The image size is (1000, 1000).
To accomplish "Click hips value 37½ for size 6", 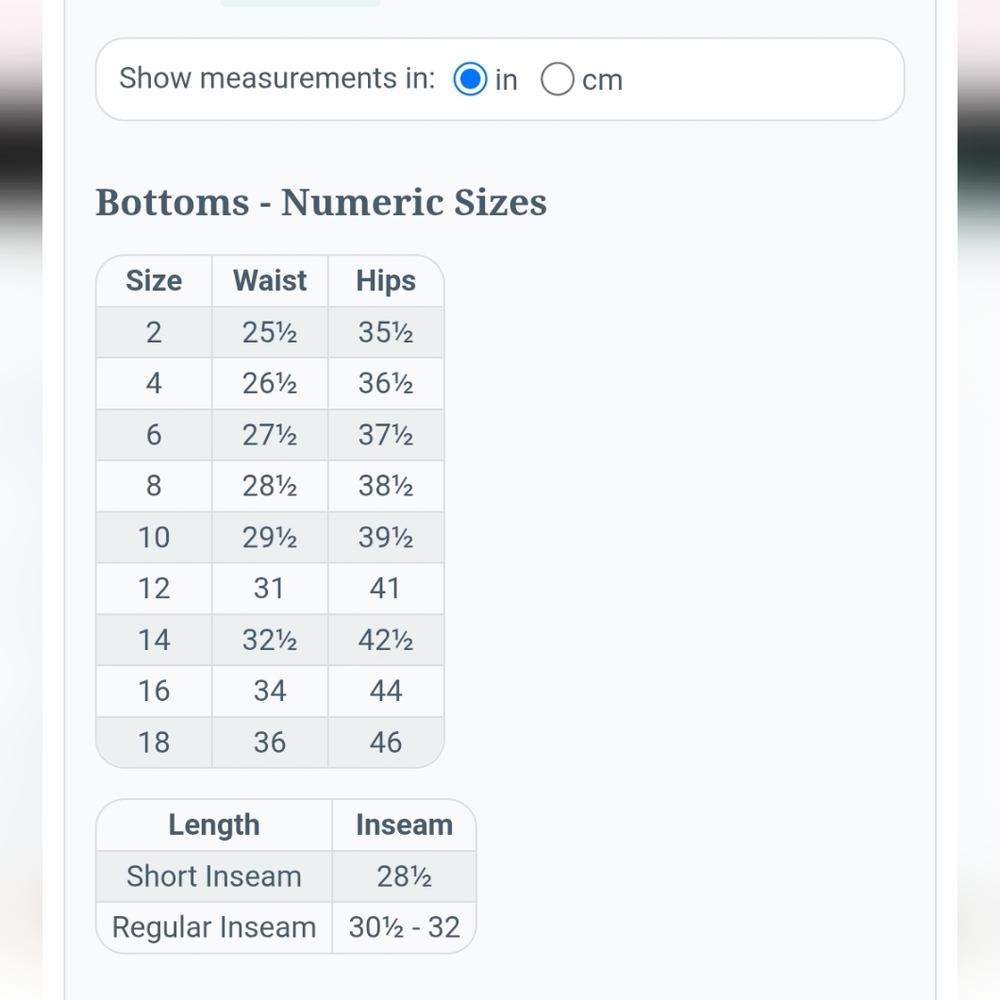I will point(386,435).
